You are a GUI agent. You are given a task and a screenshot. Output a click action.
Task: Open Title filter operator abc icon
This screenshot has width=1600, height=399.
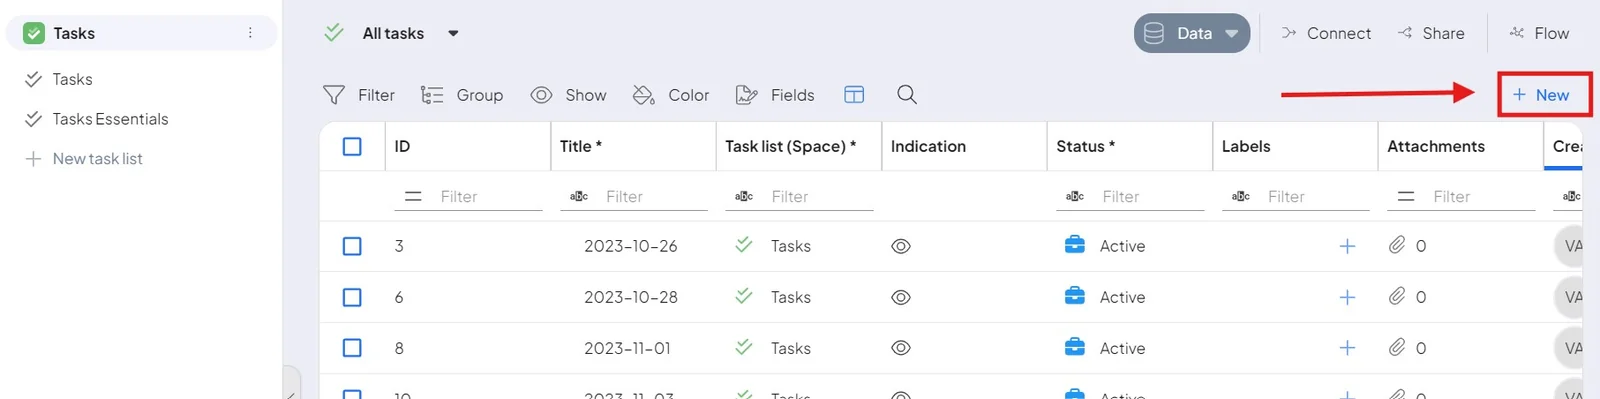coord(579,197)
